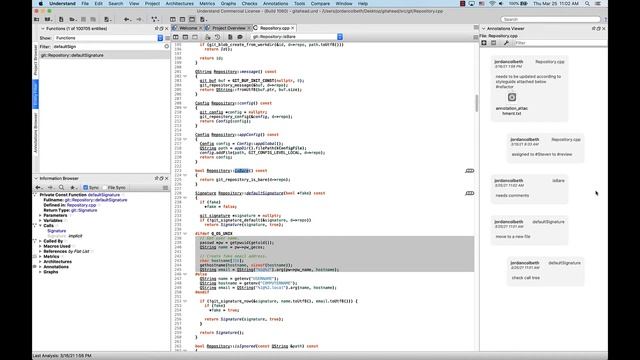640x360 pixels.
Task: Open the graph tool icon in main toolbar
Action: pyautogui.click(x=155, y=19)
